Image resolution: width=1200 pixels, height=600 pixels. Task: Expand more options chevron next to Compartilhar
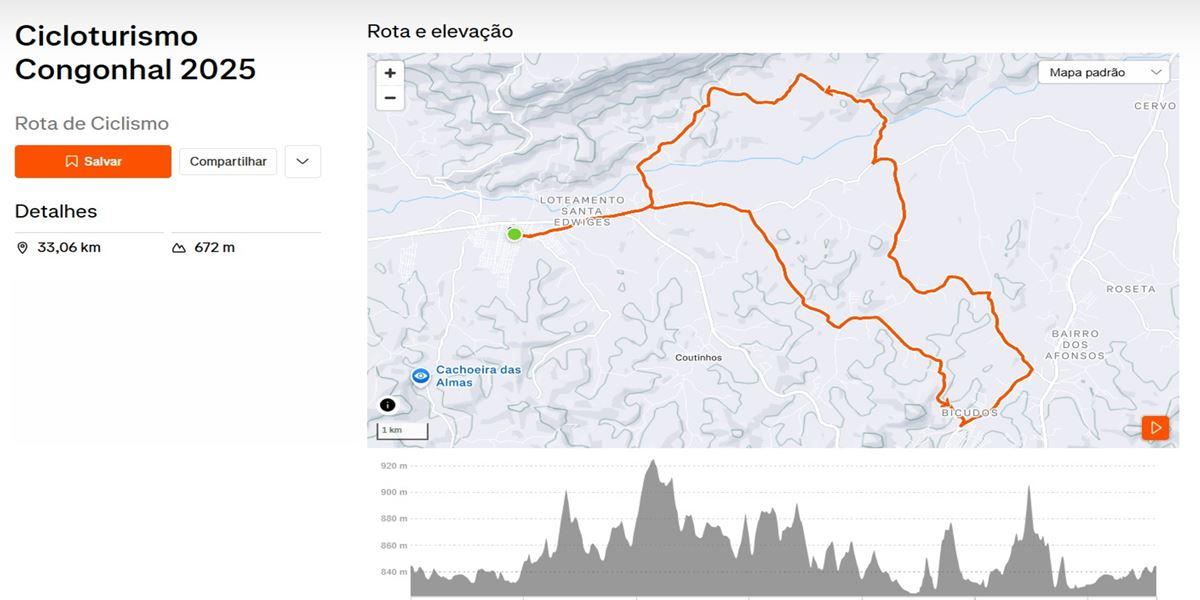tap(303, 161)
